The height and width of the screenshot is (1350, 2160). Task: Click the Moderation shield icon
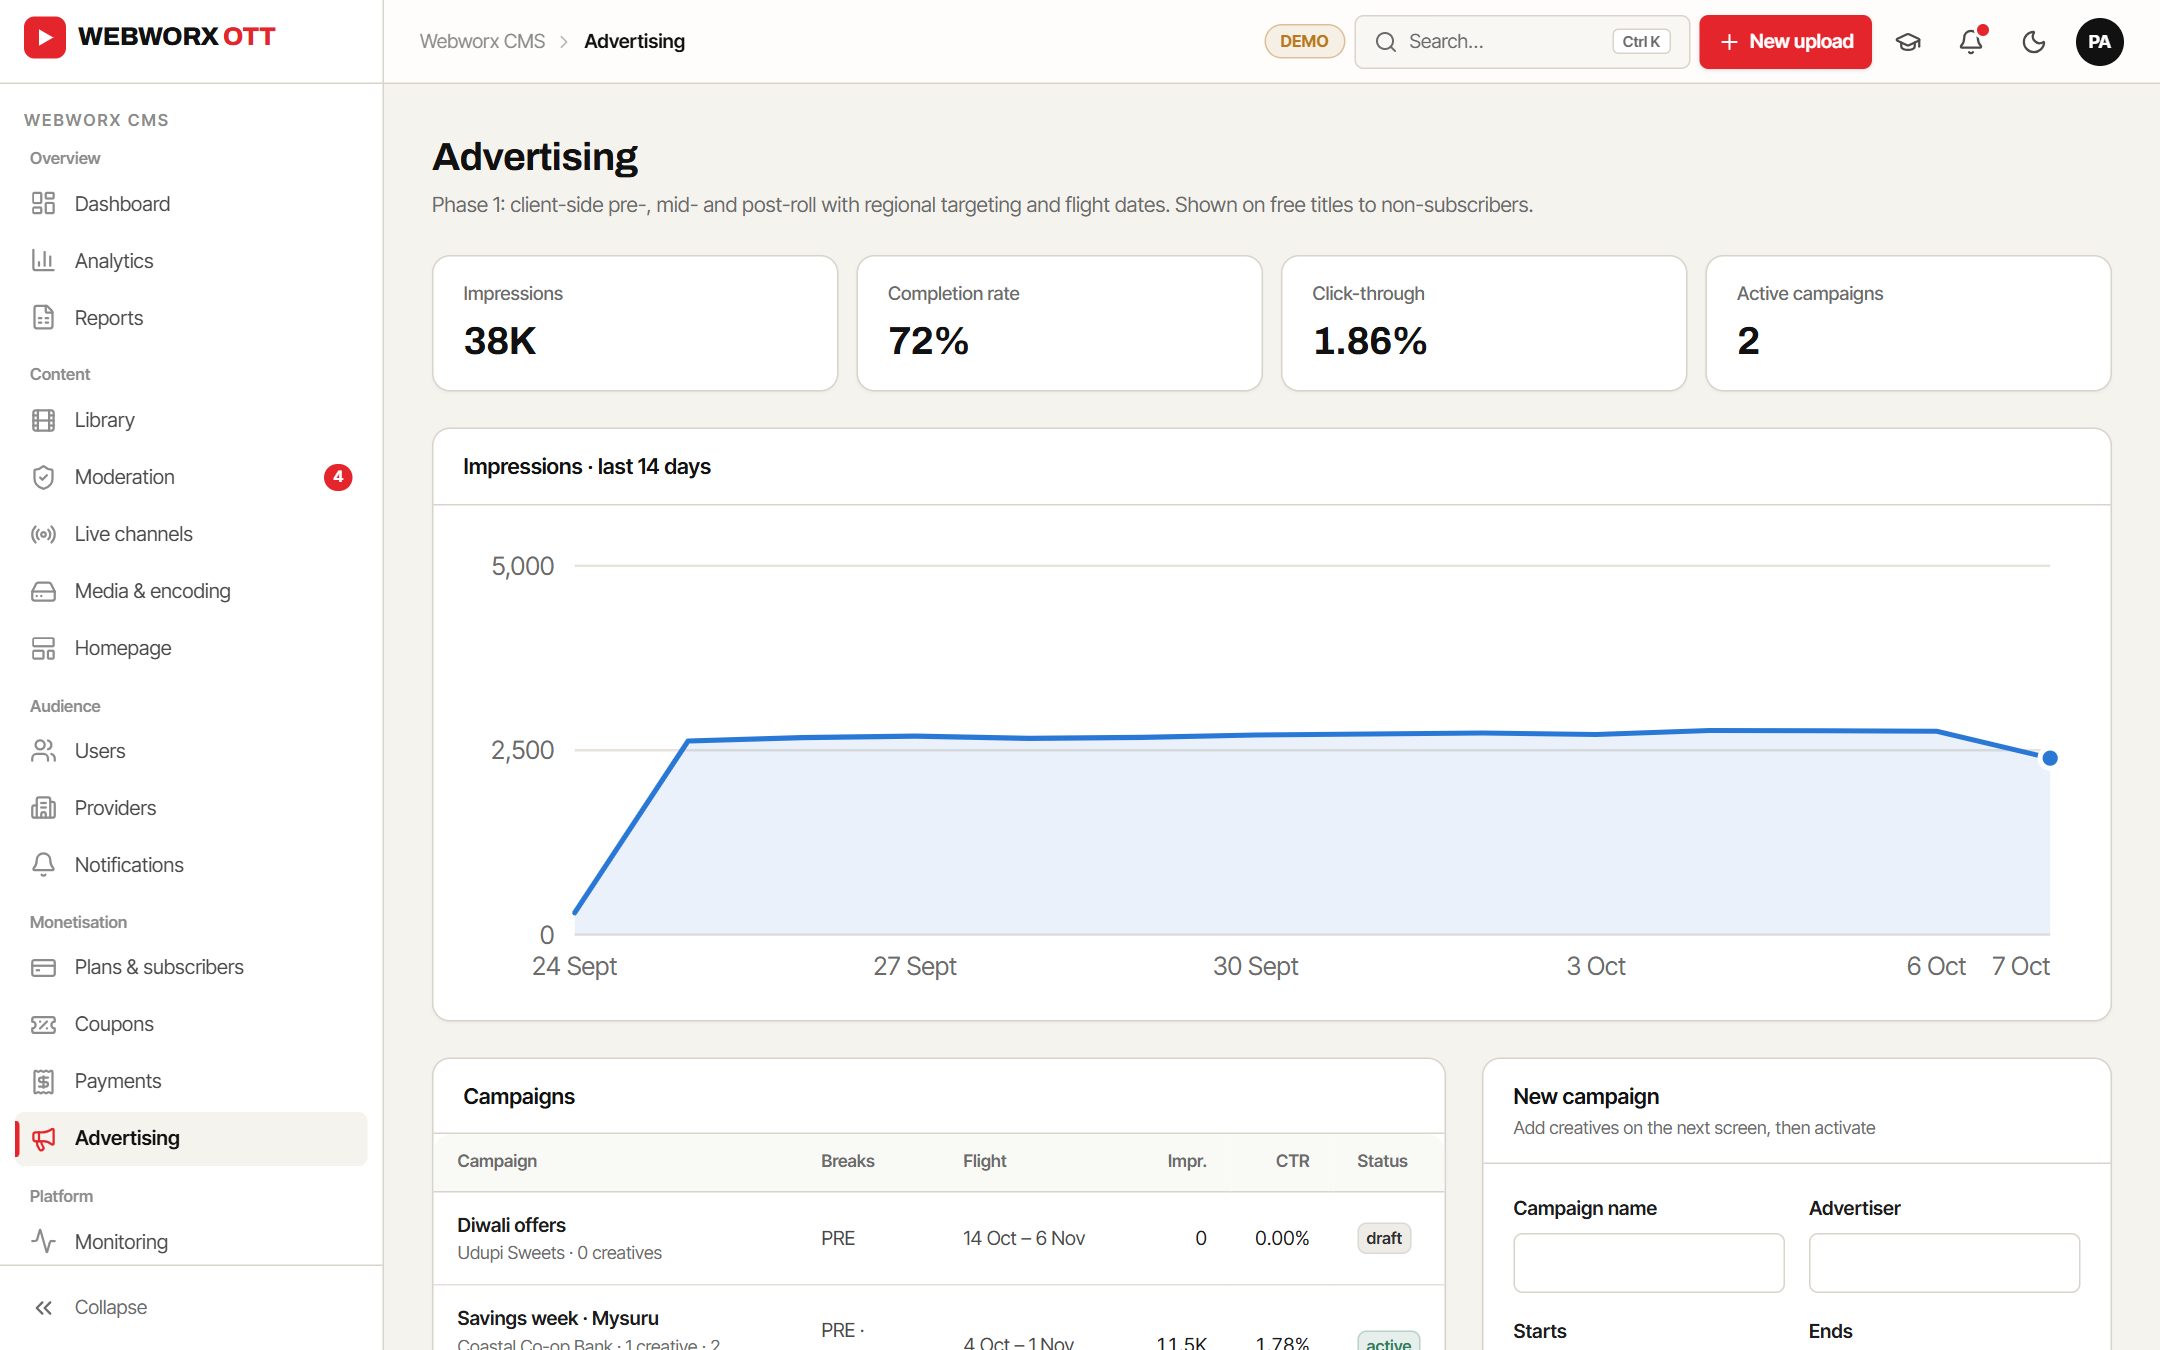pyautogui.click(x=43, y=477)
